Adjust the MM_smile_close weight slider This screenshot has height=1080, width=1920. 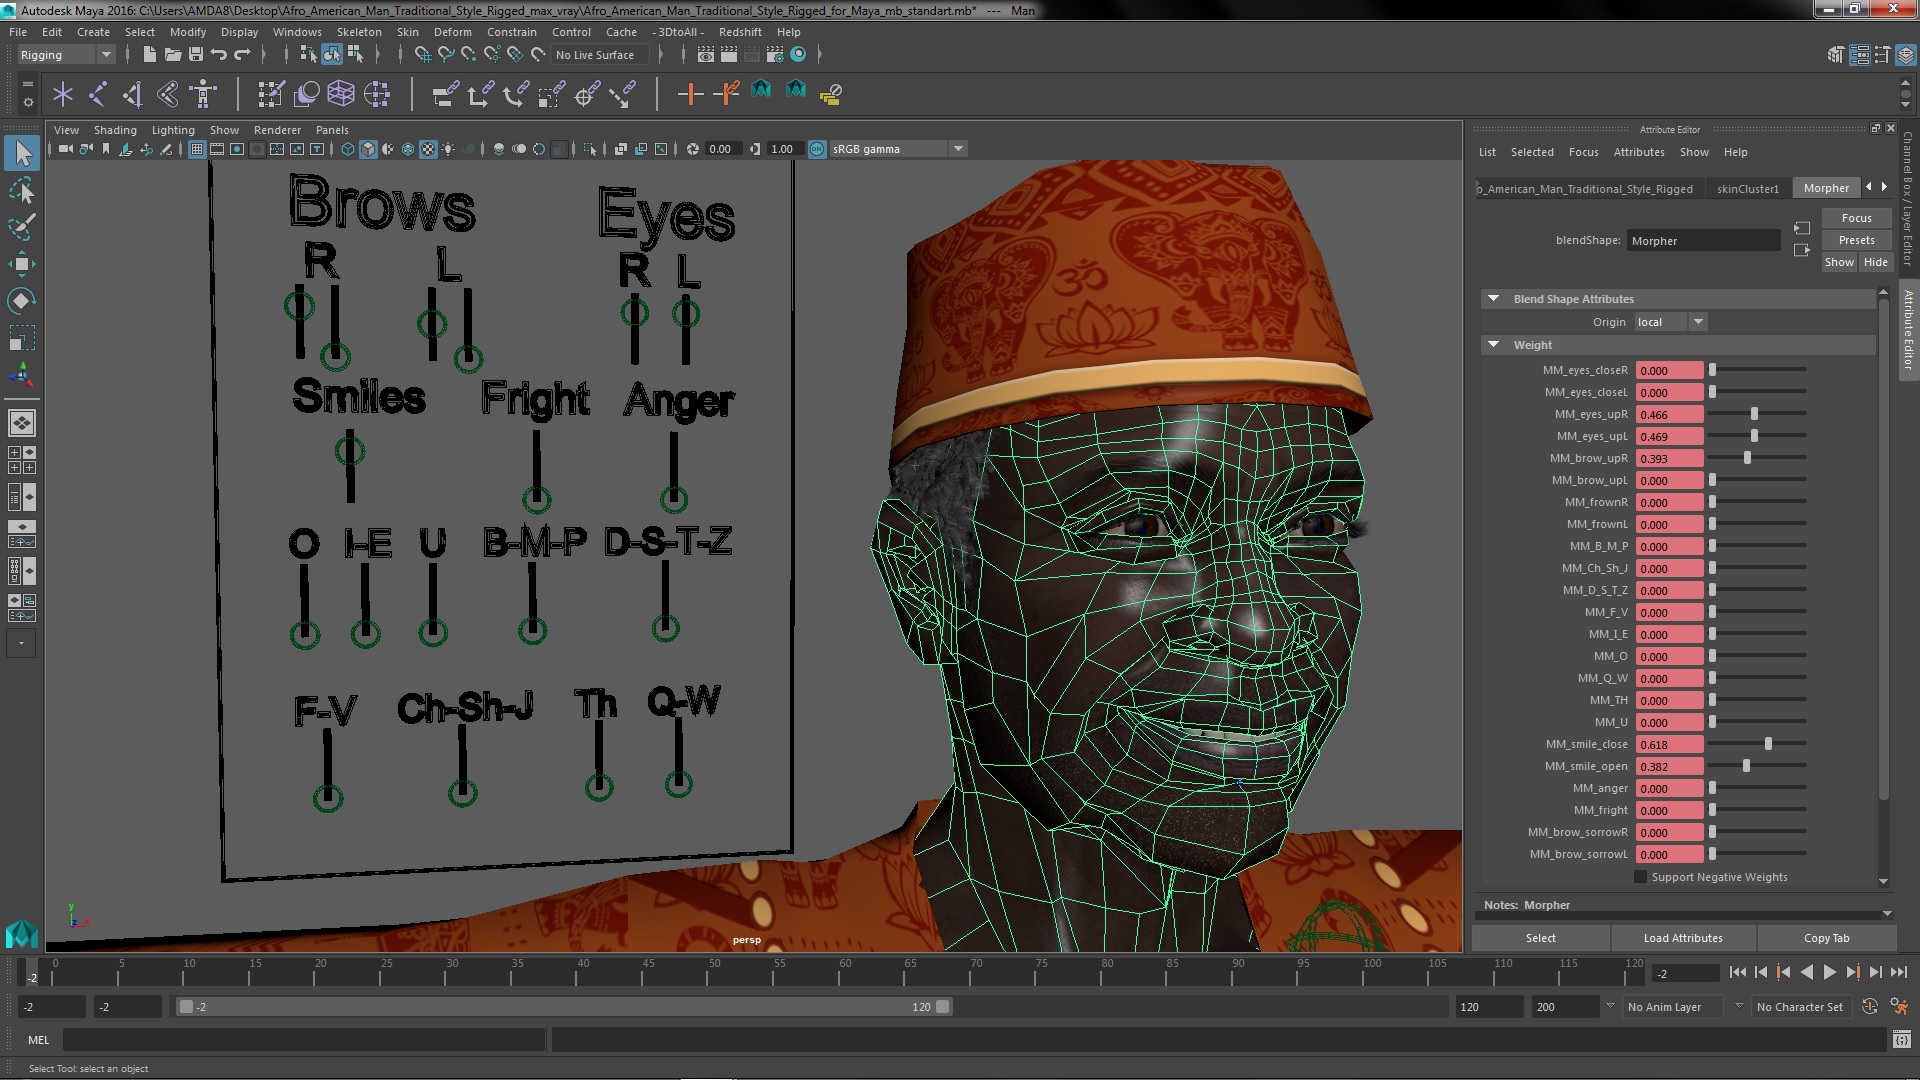coord(1768,744)
